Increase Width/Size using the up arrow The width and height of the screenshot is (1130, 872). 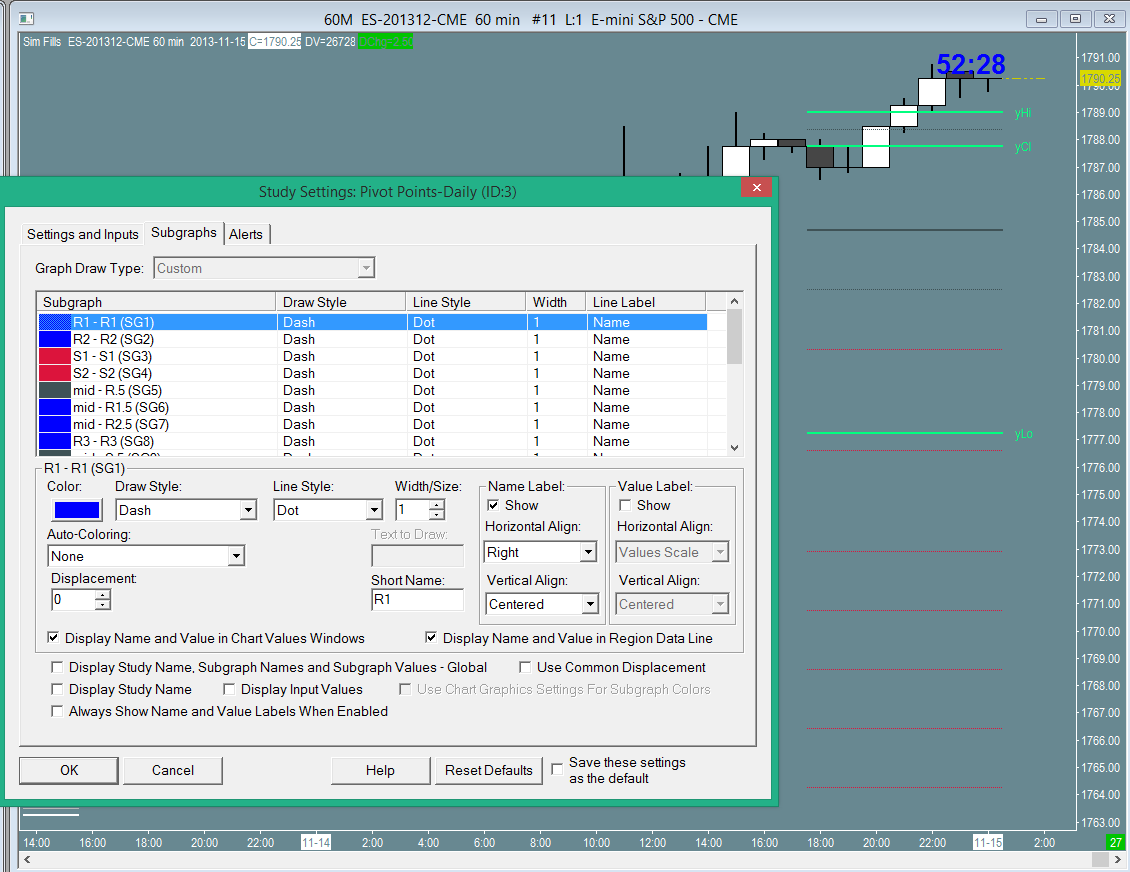pos(437,505)
